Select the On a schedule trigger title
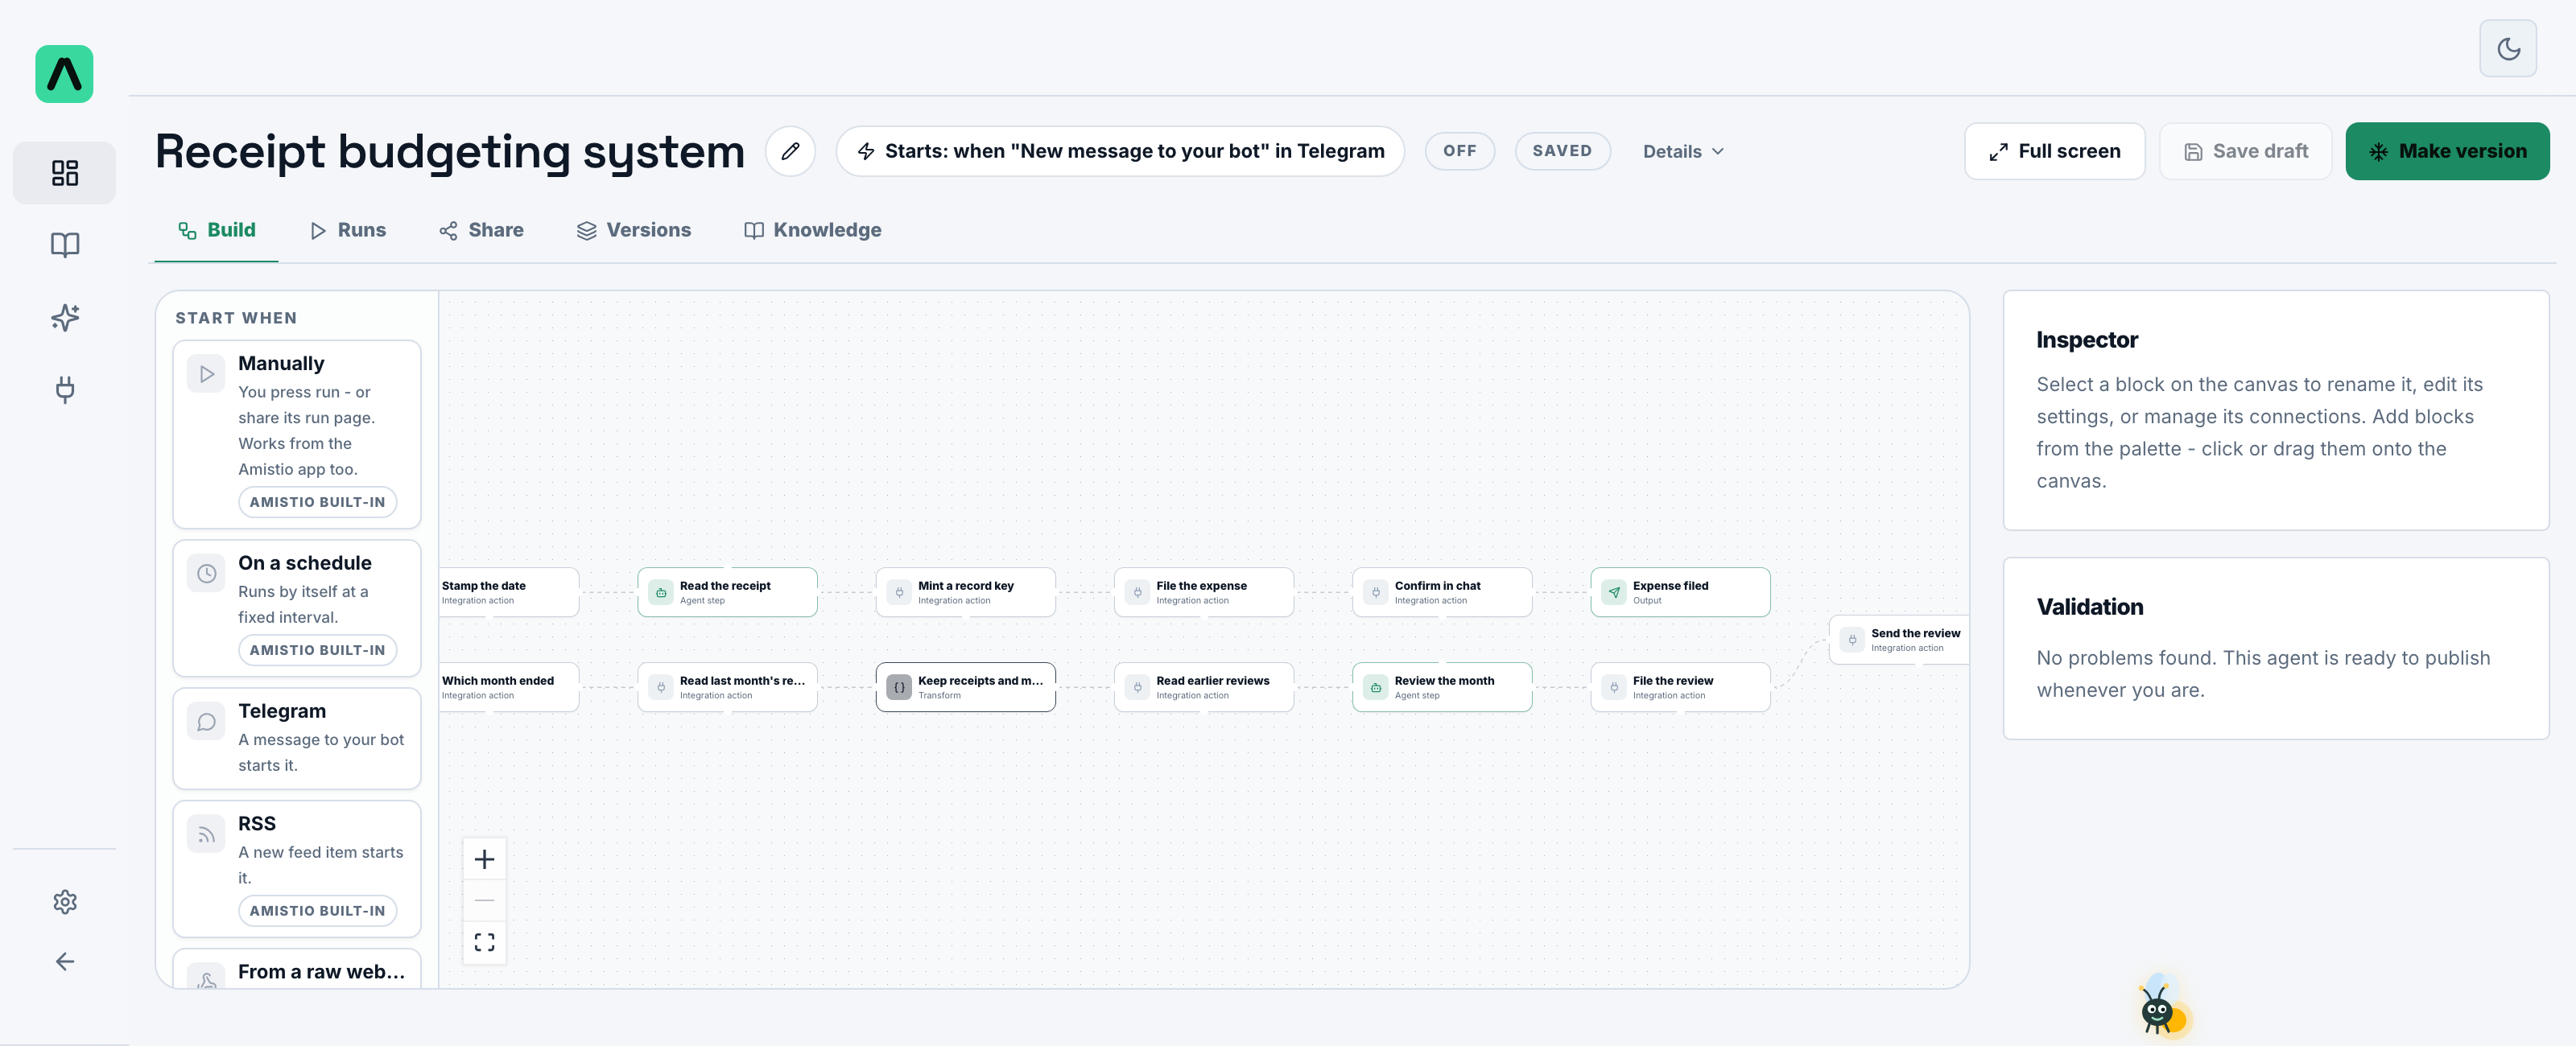The height and width of the screenshot is (1046, 2576). point(305,563)
